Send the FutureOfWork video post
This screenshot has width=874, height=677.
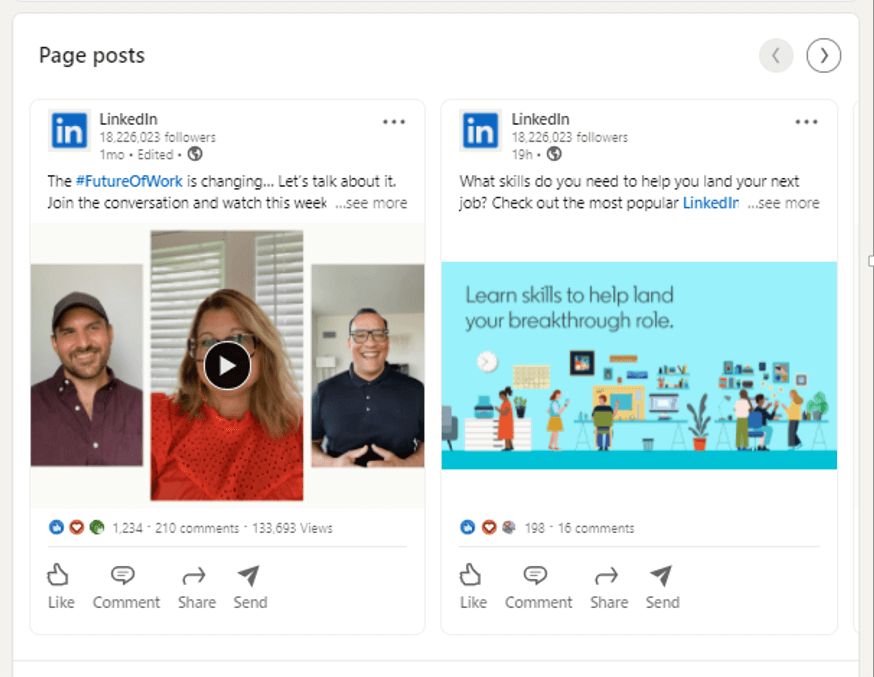[x=250, y=587]
